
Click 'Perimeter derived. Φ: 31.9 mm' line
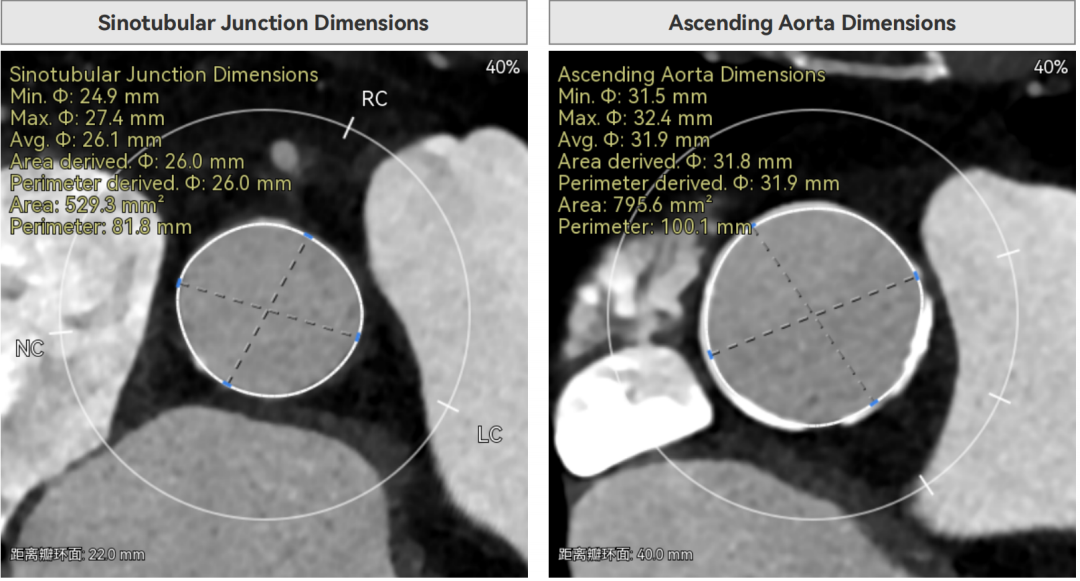[x=698, y=184]
